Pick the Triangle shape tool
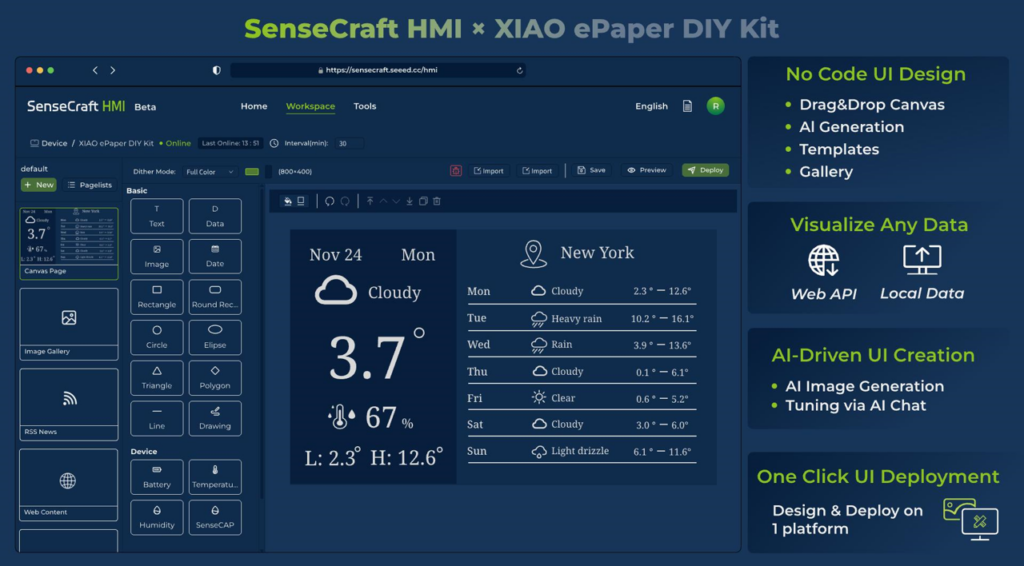1024x566 pixels. 157,377
